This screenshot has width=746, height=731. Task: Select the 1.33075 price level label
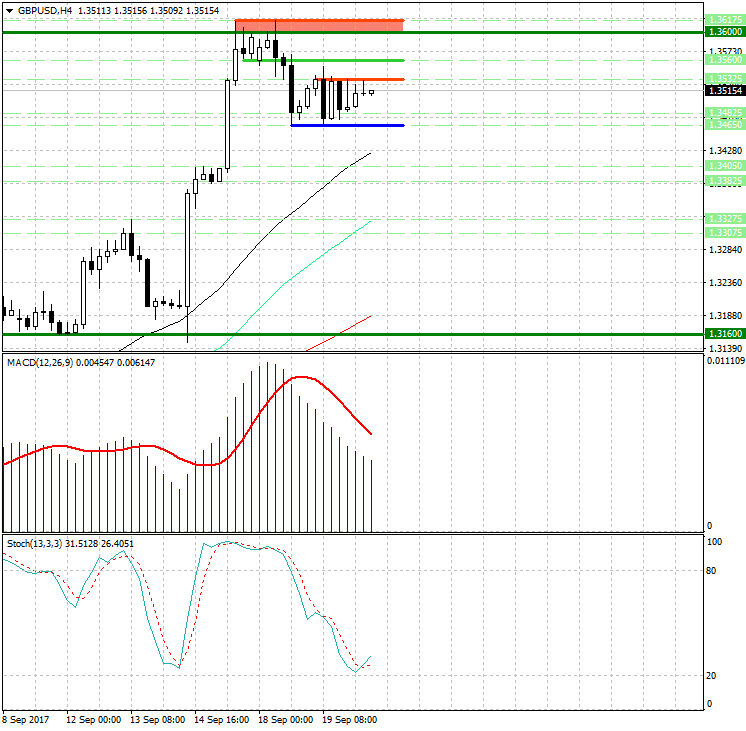(725, 233)
